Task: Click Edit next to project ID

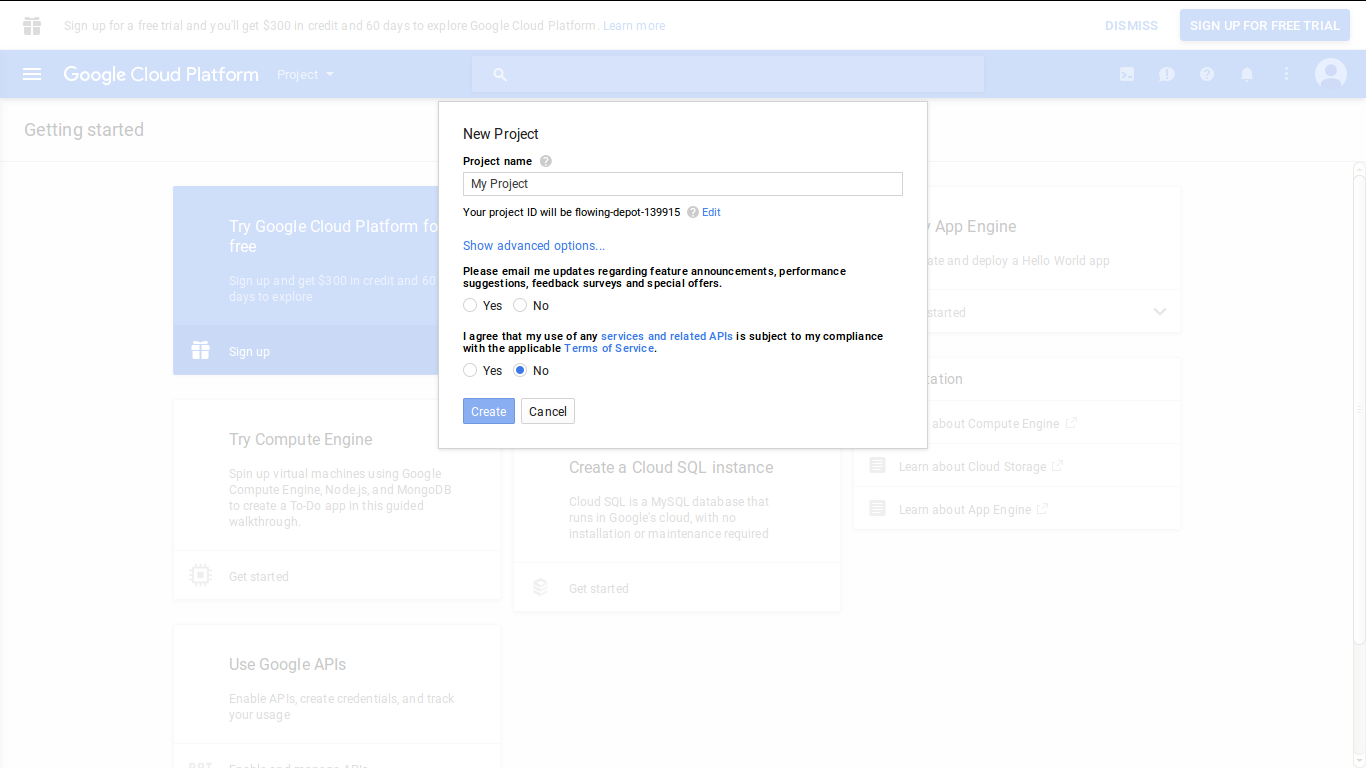Action: click(711, 212)
